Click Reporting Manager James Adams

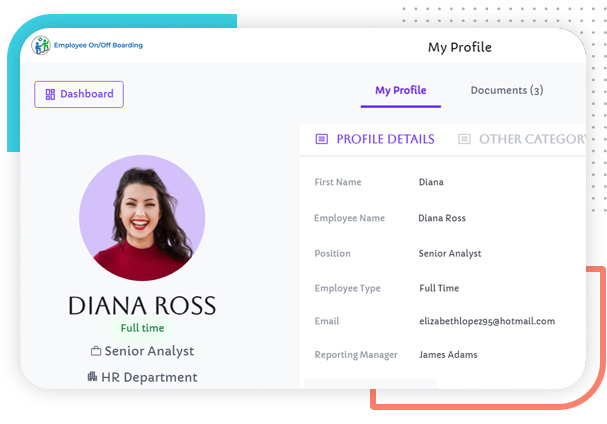tap(448, 355)
